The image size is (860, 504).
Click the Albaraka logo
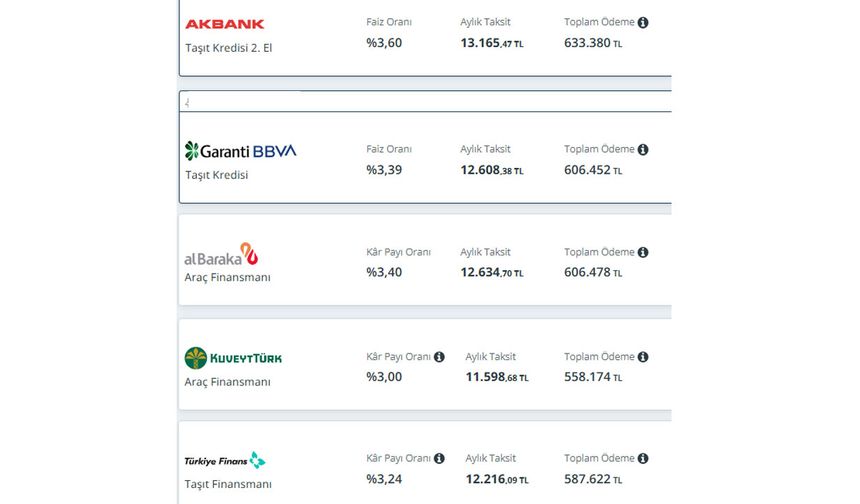click(x=221, y=254)
